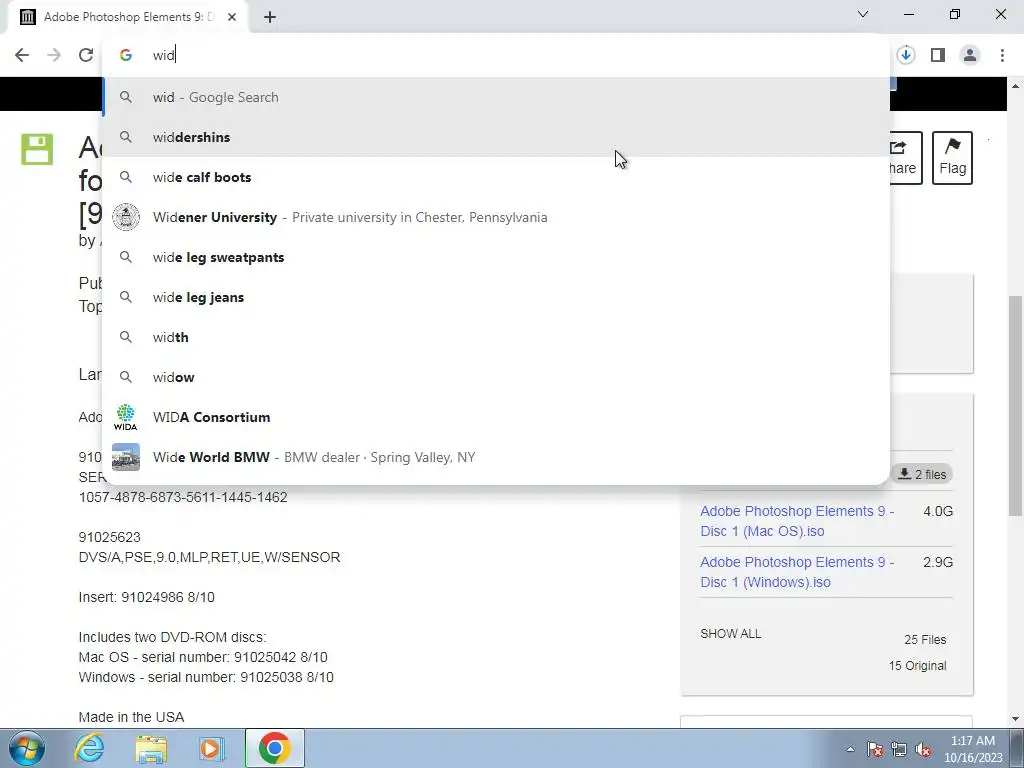Click the search icon beside 'width'
Screen dimensions: 1024x768
click(125, 337)
